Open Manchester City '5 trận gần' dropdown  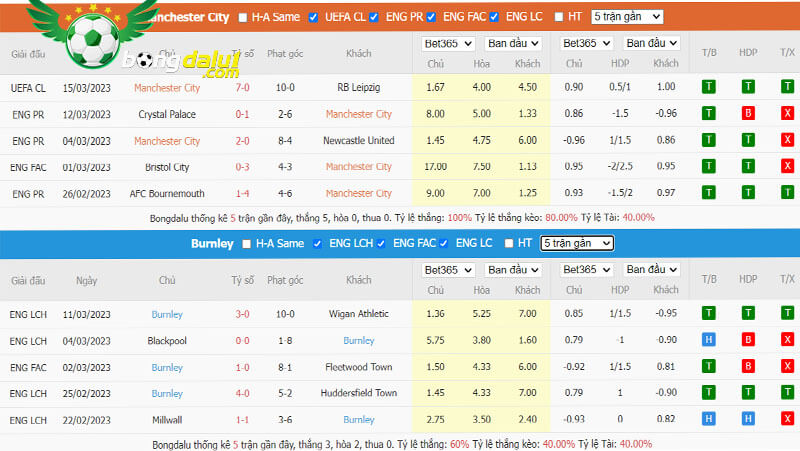pos(627,17)
